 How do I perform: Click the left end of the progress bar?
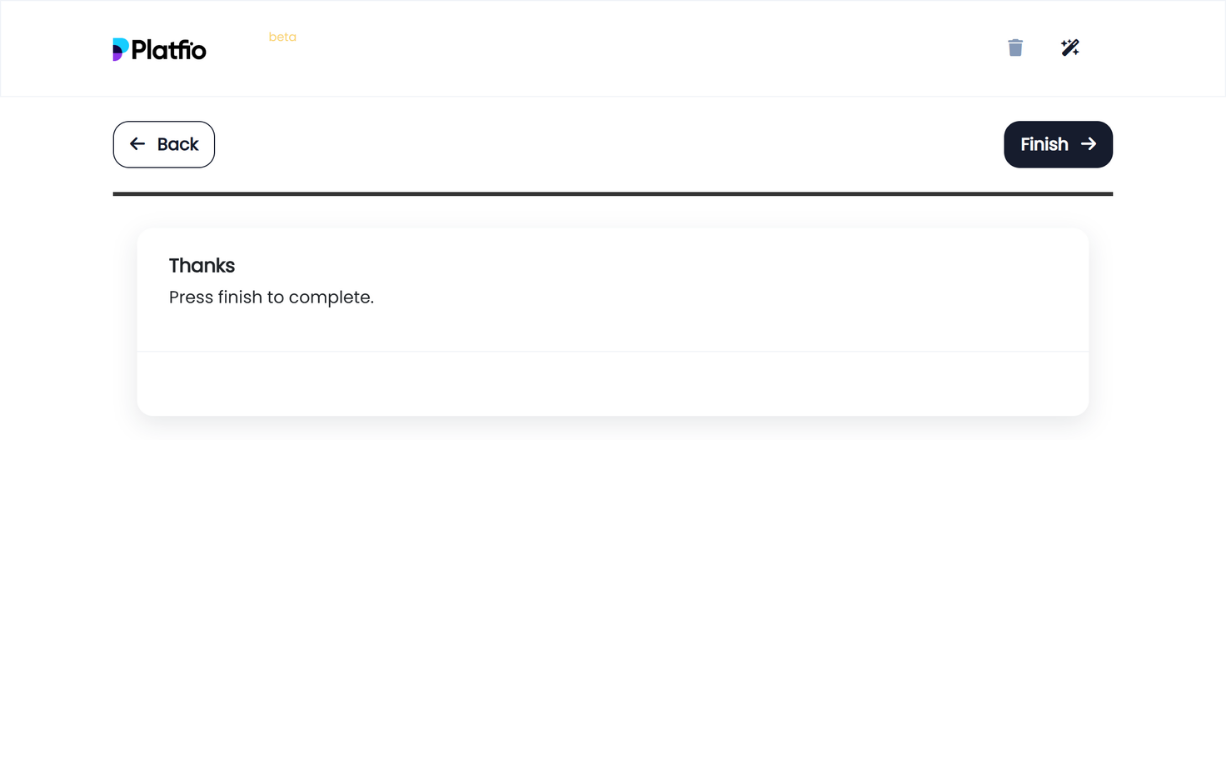tap(118, 194)
